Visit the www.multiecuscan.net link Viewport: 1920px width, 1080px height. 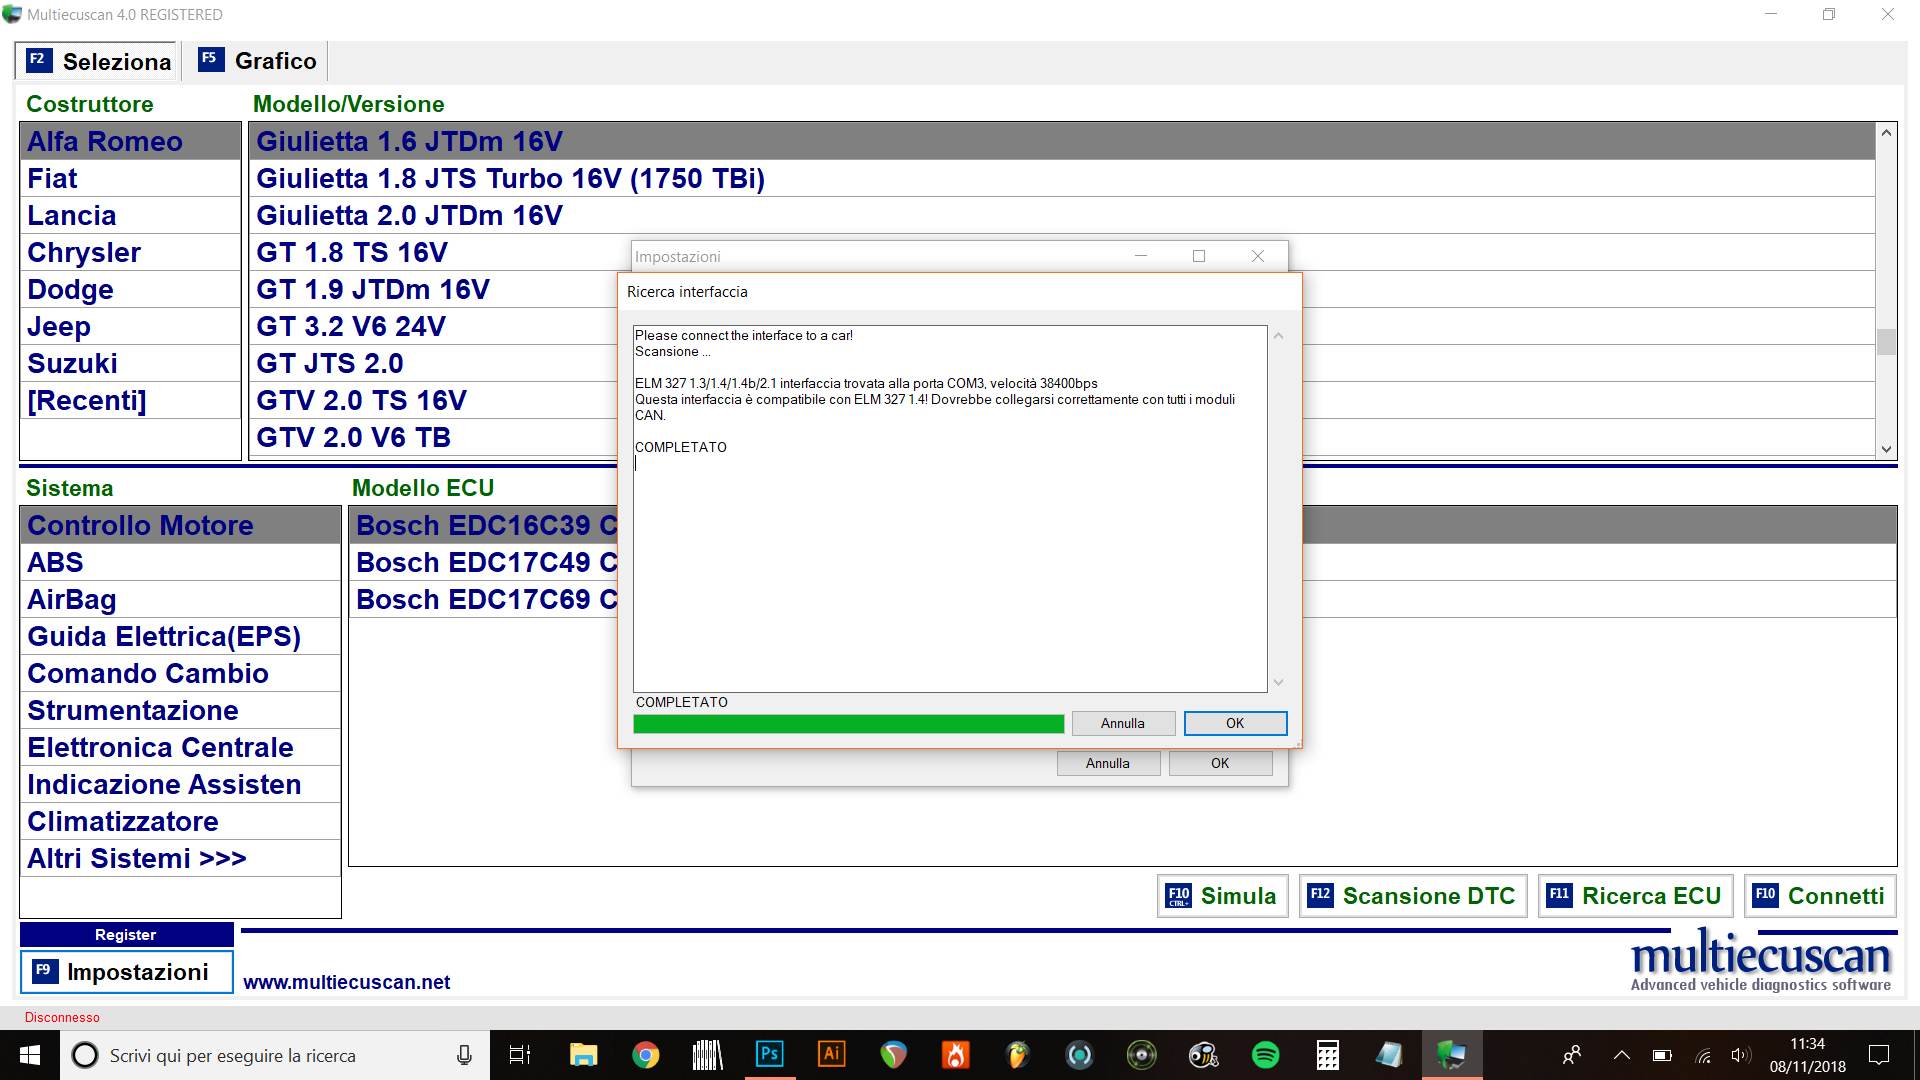tap(346, 982)
